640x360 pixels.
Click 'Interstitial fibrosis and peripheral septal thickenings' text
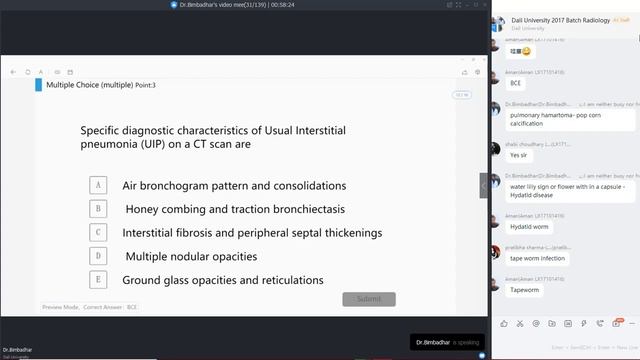[x=252, y=233]
